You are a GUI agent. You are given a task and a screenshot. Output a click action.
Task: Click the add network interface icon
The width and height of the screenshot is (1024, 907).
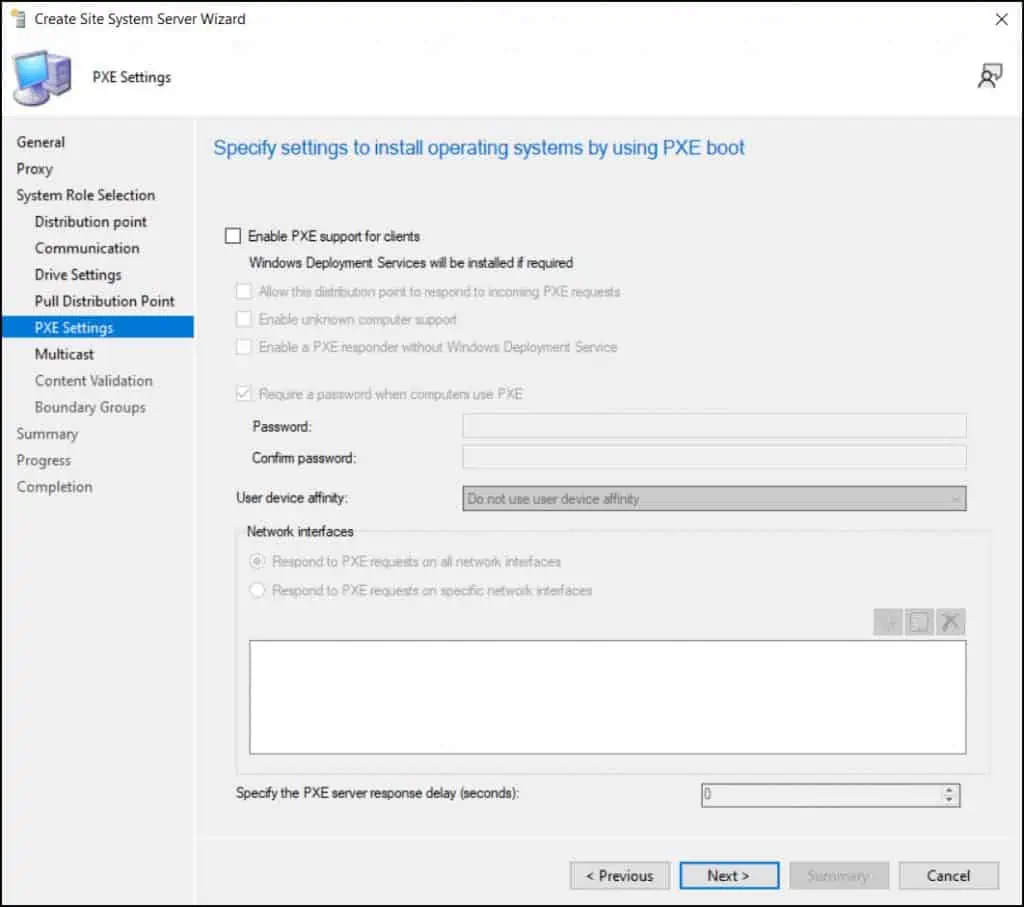[x=888, y=622]
